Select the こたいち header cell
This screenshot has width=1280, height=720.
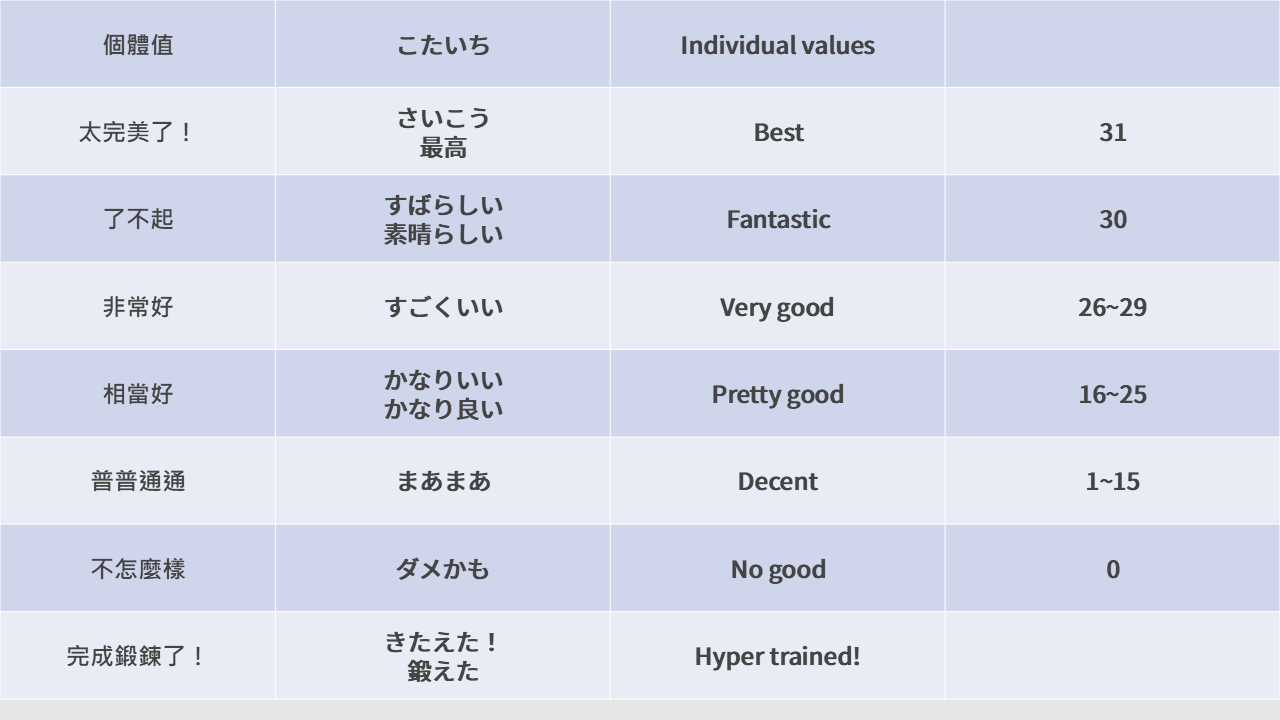click(443, 45)
